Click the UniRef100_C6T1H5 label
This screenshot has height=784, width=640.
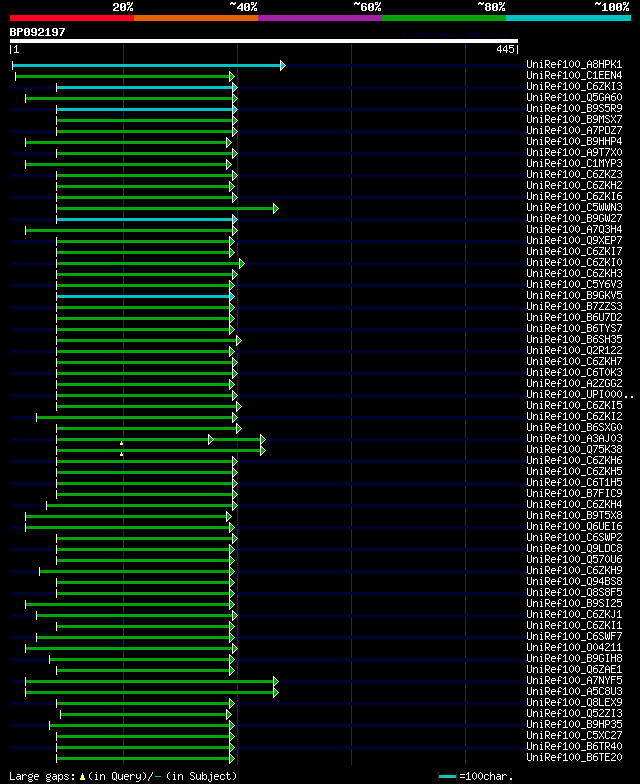tap(574, 482)
